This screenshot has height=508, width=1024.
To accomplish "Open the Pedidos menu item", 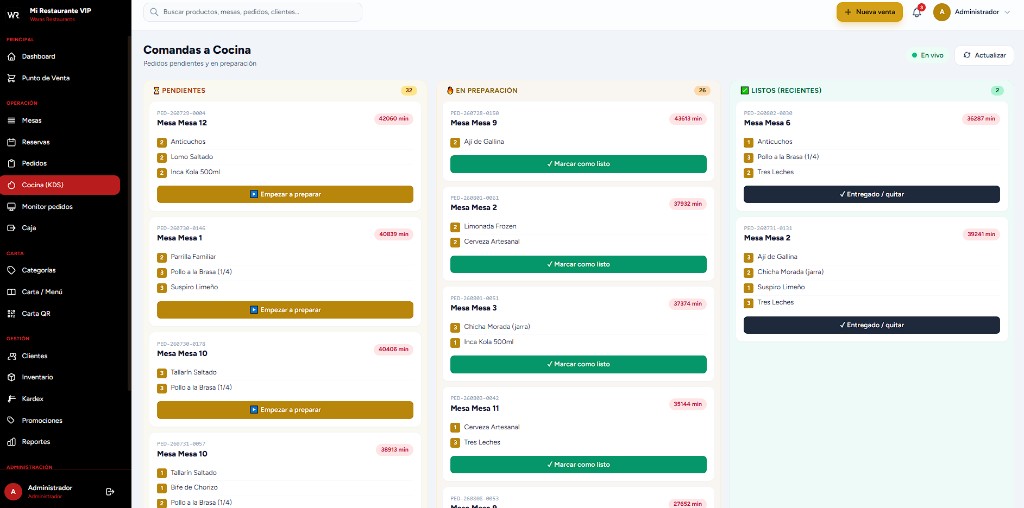I will tap(60, 163).
